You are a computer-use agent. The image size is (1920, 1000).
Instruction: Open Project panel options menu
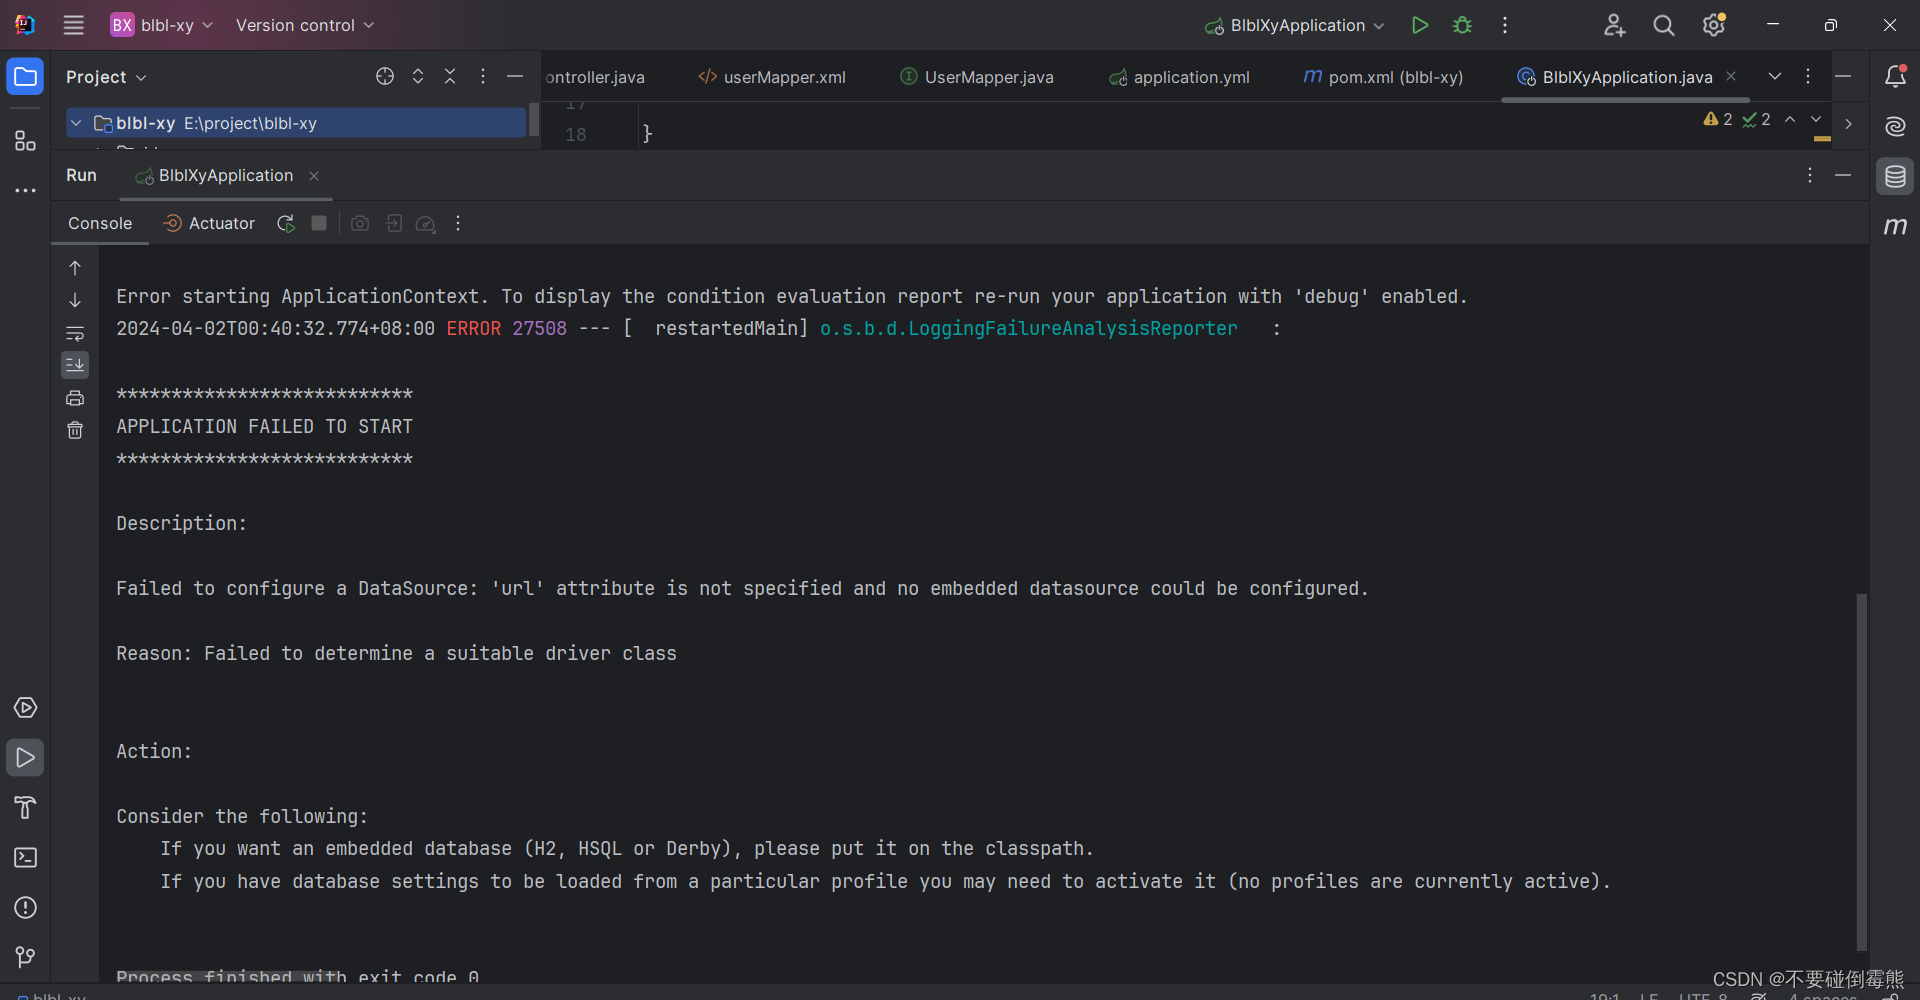(483, 76)
